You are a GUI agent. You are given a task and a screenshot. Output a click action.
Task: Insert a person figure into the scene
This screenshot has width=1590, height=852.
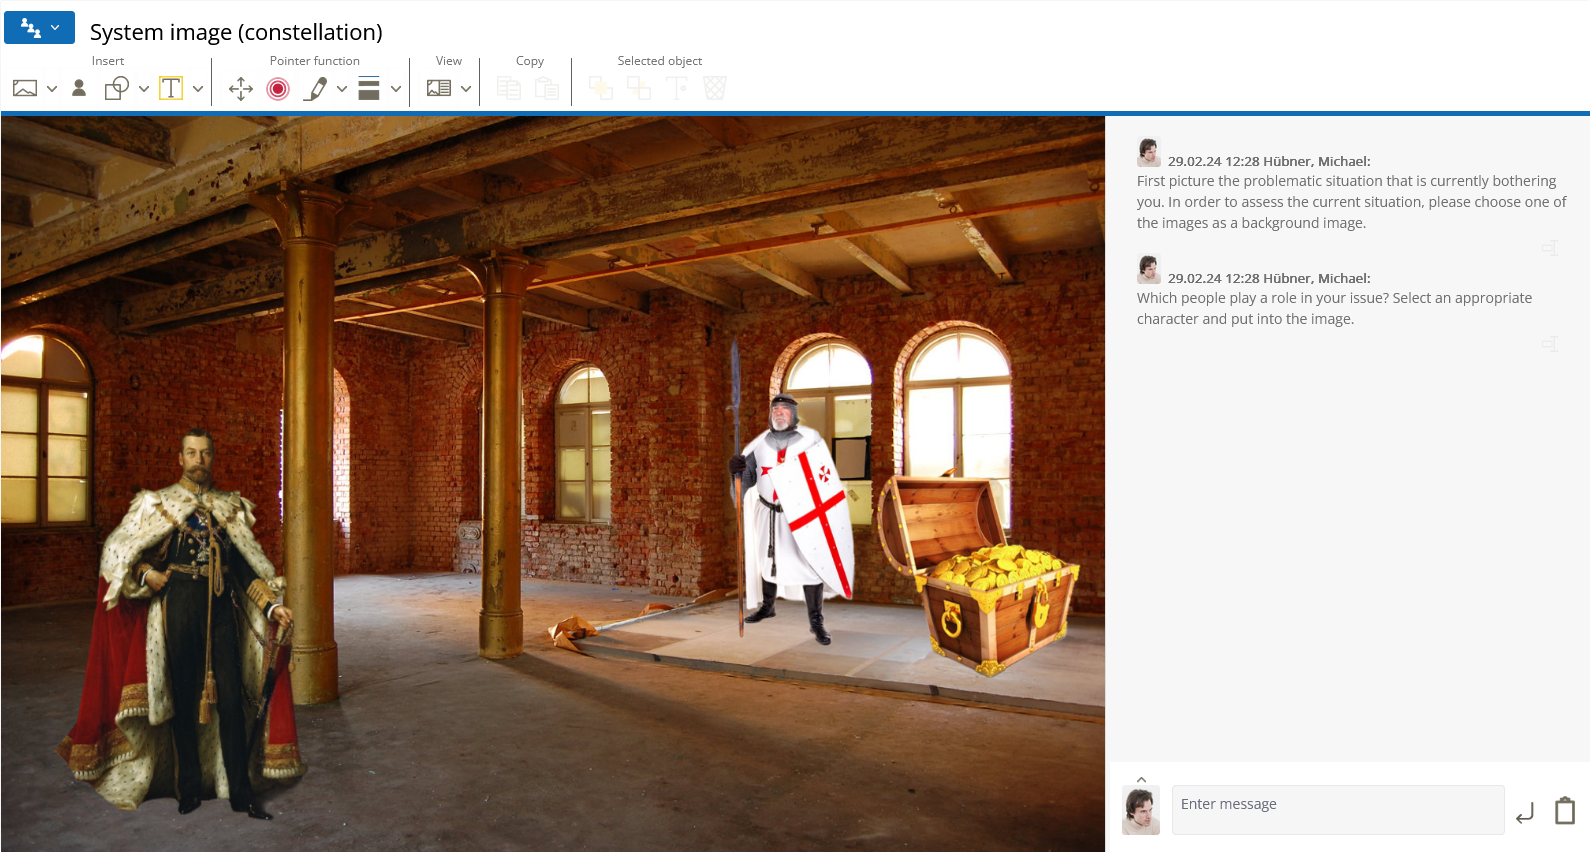coord(79,89)
